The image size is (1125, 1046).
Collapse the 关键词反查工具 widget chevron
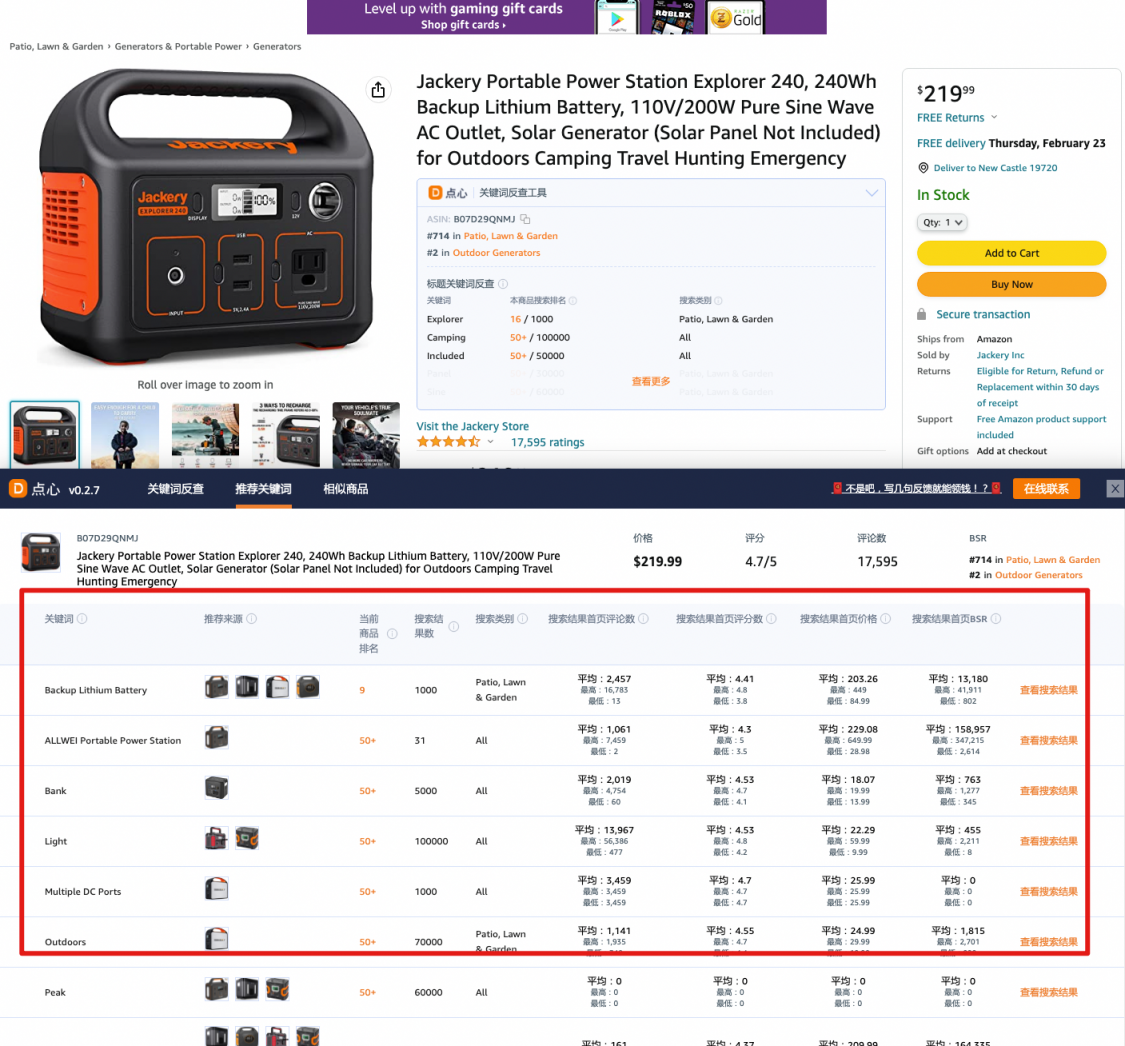point(871,193)
